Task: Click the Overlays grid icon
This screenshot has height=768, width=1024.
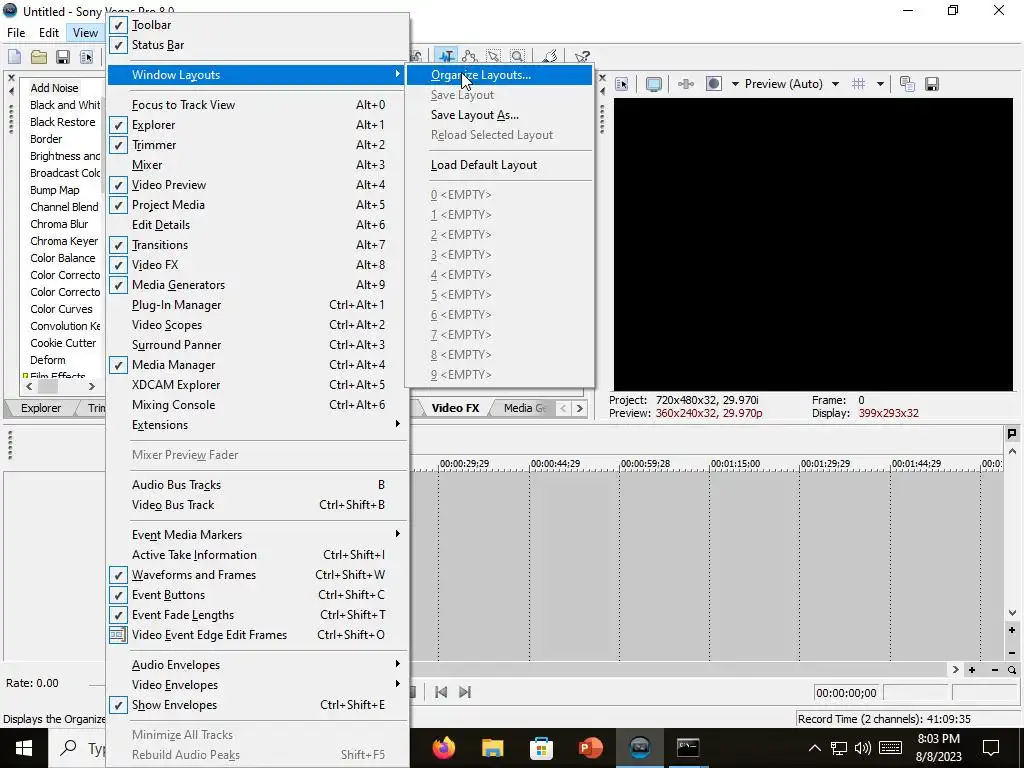Action: (x=859, y=84)
